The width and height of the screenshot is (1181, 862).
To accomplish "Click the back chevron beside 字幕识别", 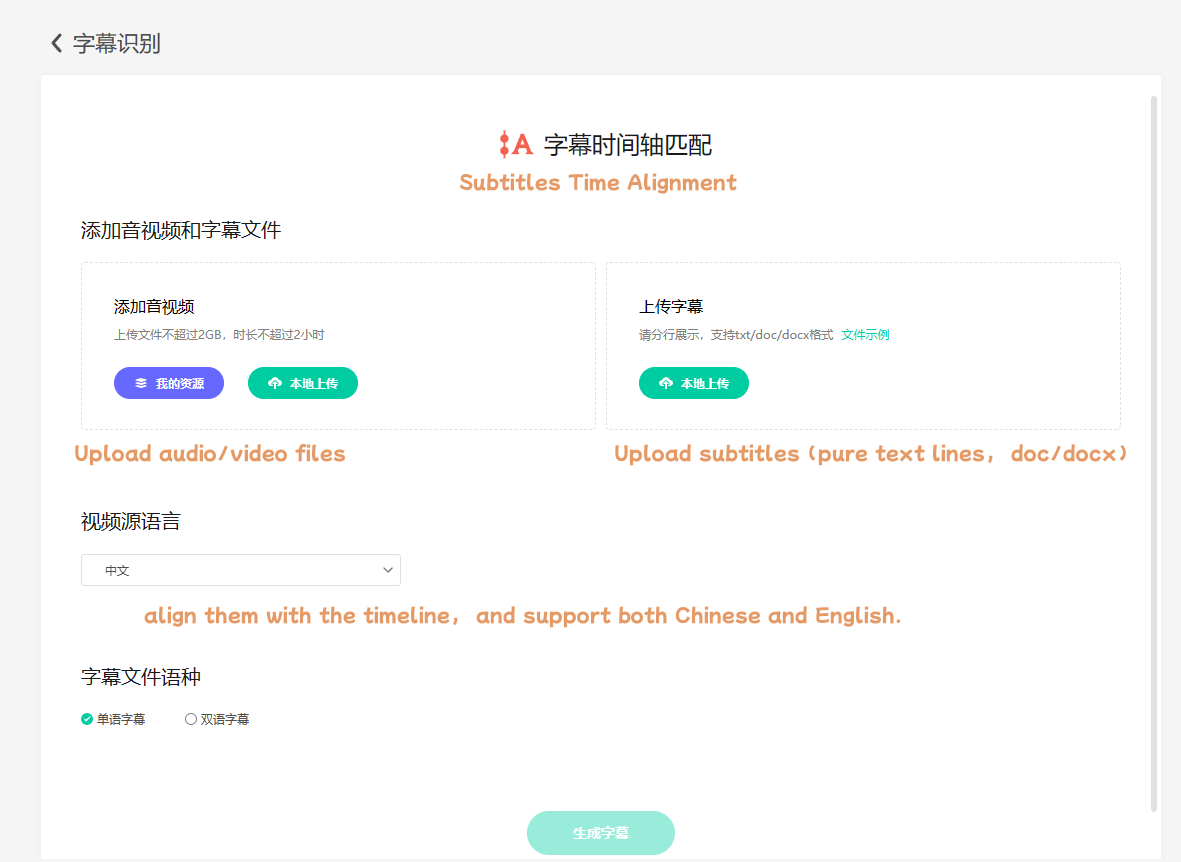I will [55, 44].
